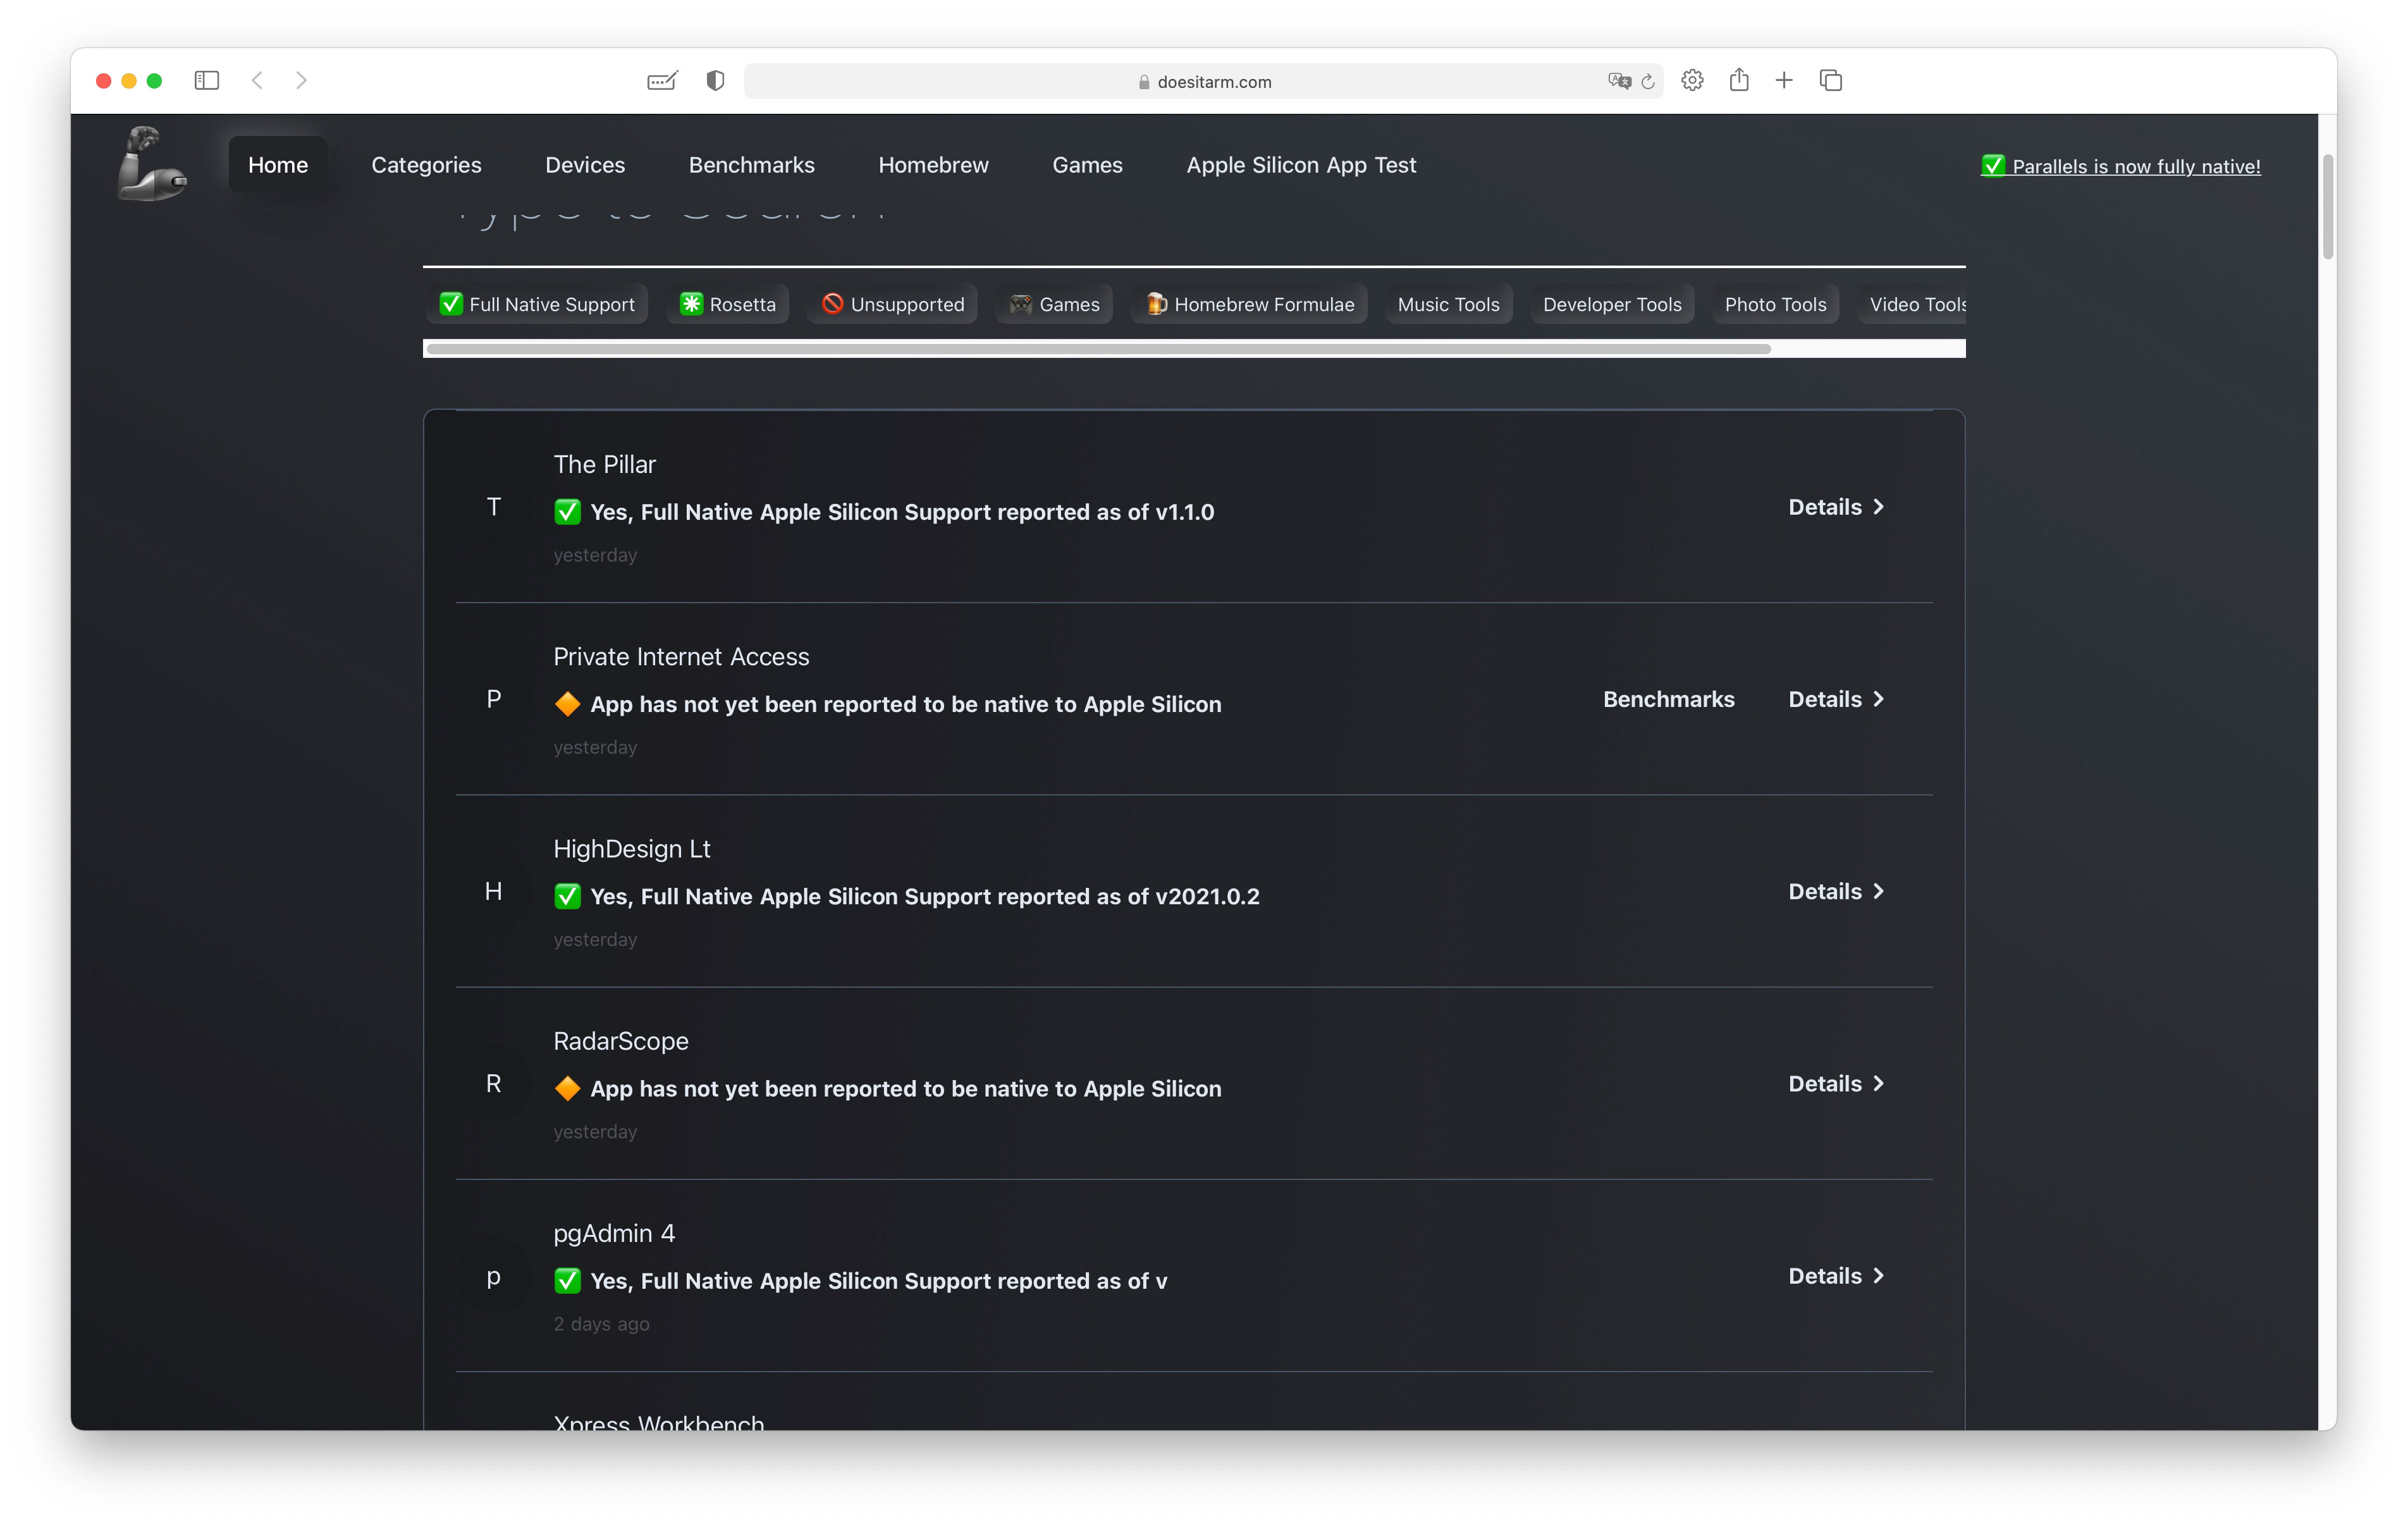Toggle the Unsupported filter
Image resolution: width=2408 pixels, height=1524 pixels.
893,304
